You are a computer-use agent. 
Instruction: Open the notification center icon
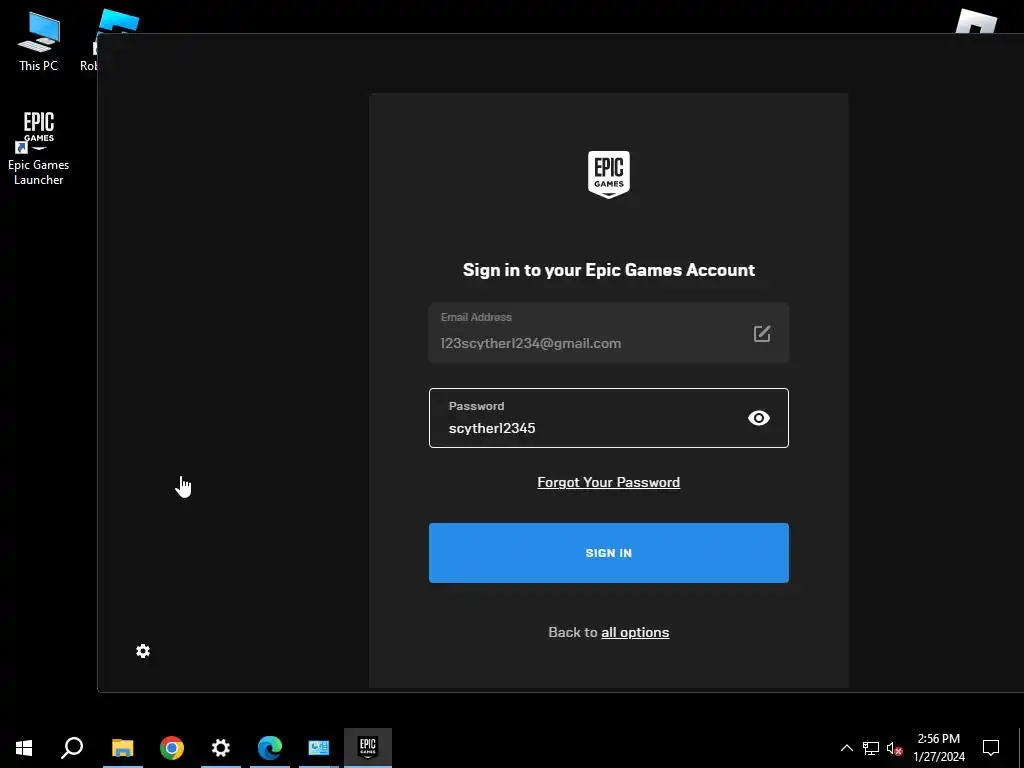click(991, 748)
